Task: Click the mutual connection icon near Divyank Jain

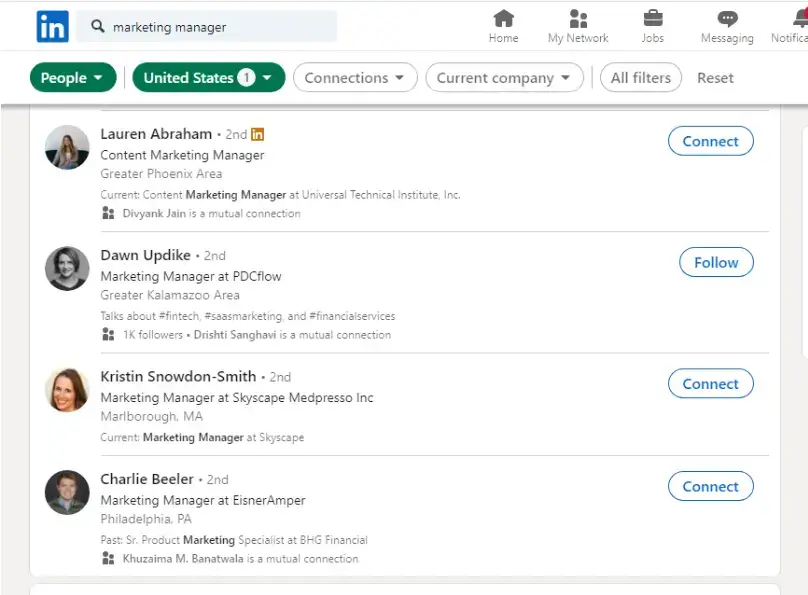Action: (108, 212)
